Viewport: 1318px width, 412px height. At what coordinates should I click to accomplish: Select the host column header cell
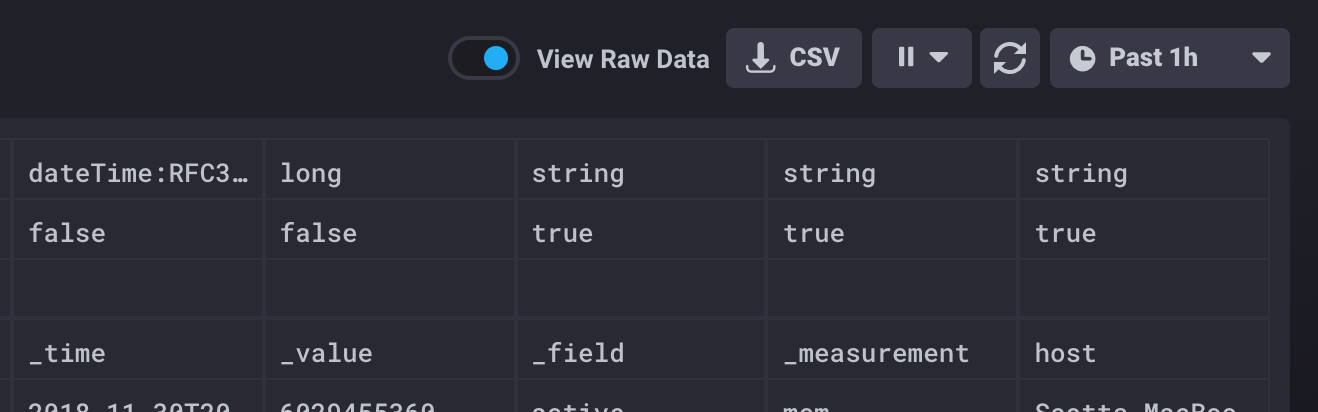(x=1144, y=353)
